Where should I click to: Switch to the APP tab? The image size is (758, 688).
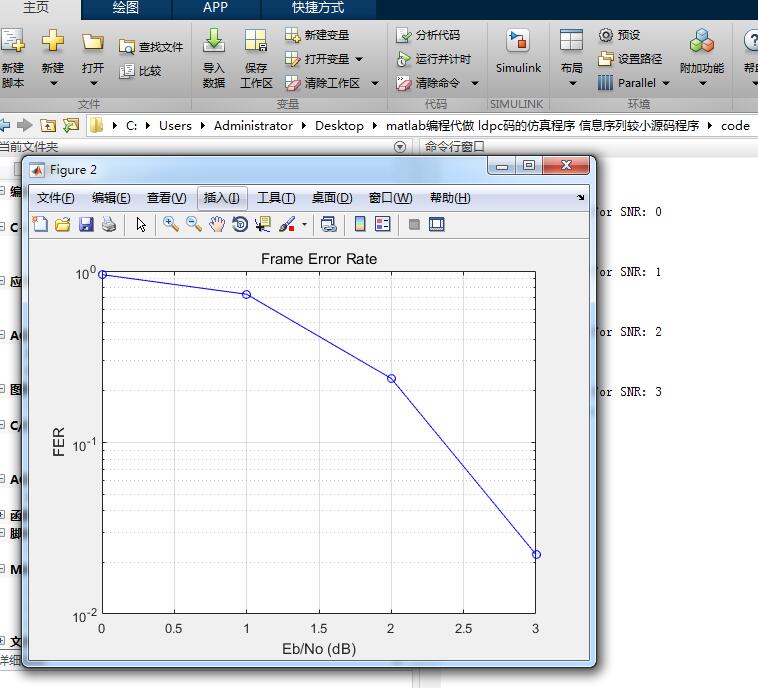215,8
